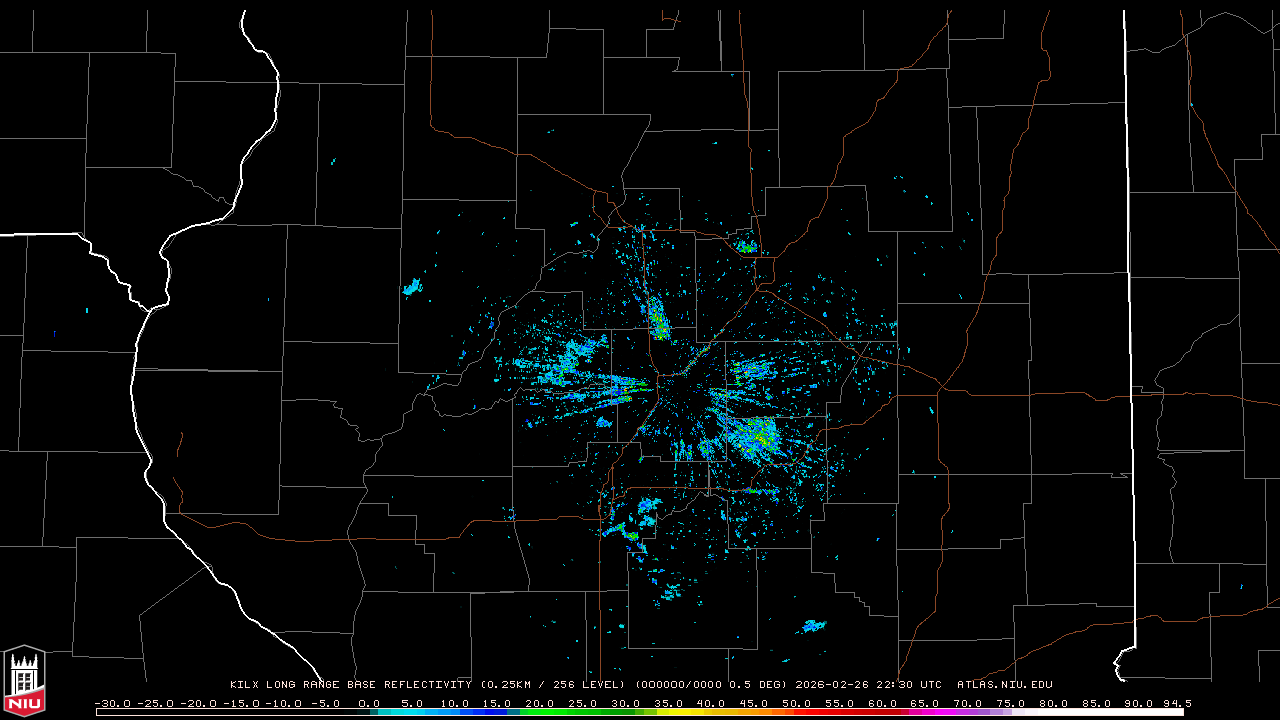Click the small green echo patch north-northeast of radar
The height and width of the screenshot is (720, 1280).
(746, 245)
